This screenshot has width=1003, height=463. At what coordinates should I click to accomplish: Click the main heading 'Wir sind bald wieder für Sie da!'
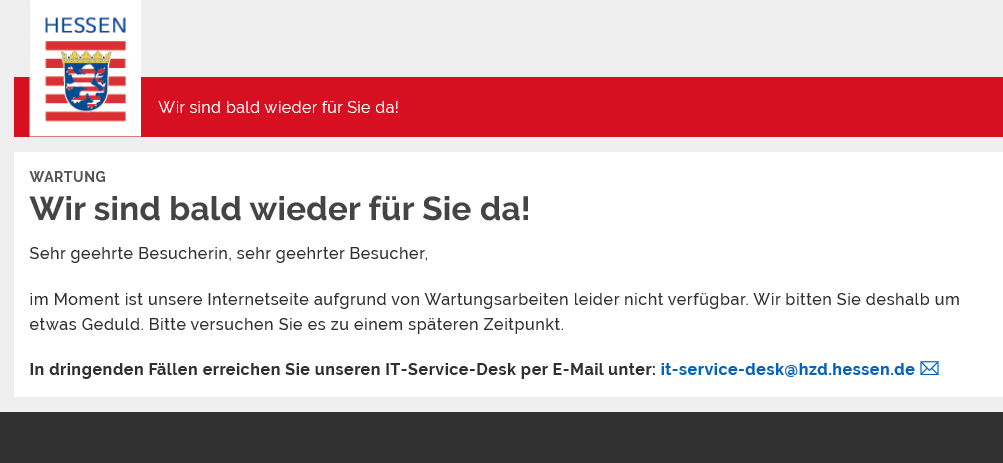280,208
